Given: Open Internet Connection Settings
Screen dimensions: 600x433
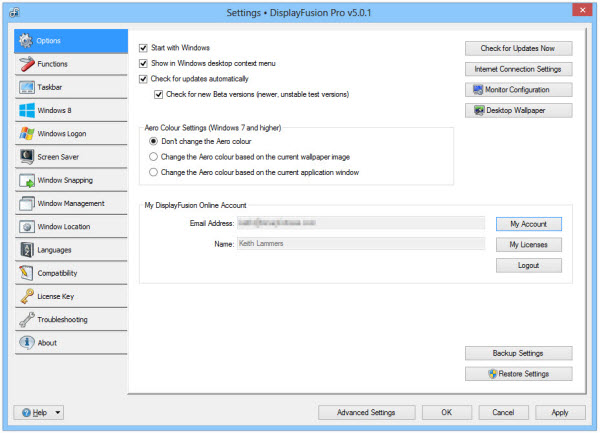Looking at the screenshot, I should pyautogui.click(x=518, y=69).
